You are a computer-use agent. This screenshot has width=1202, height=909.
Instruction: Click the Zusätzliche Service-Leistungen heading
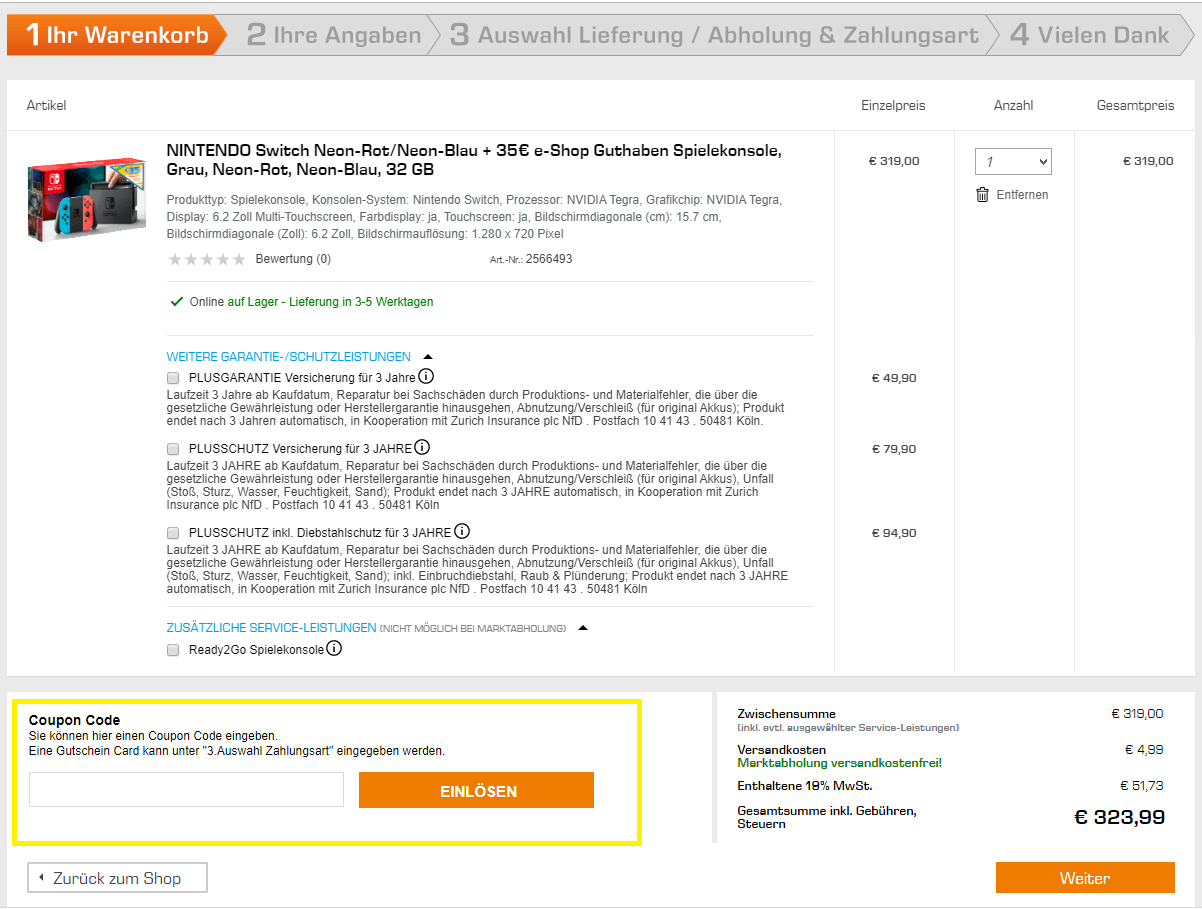pyautogui.click(x=271, y=628)
